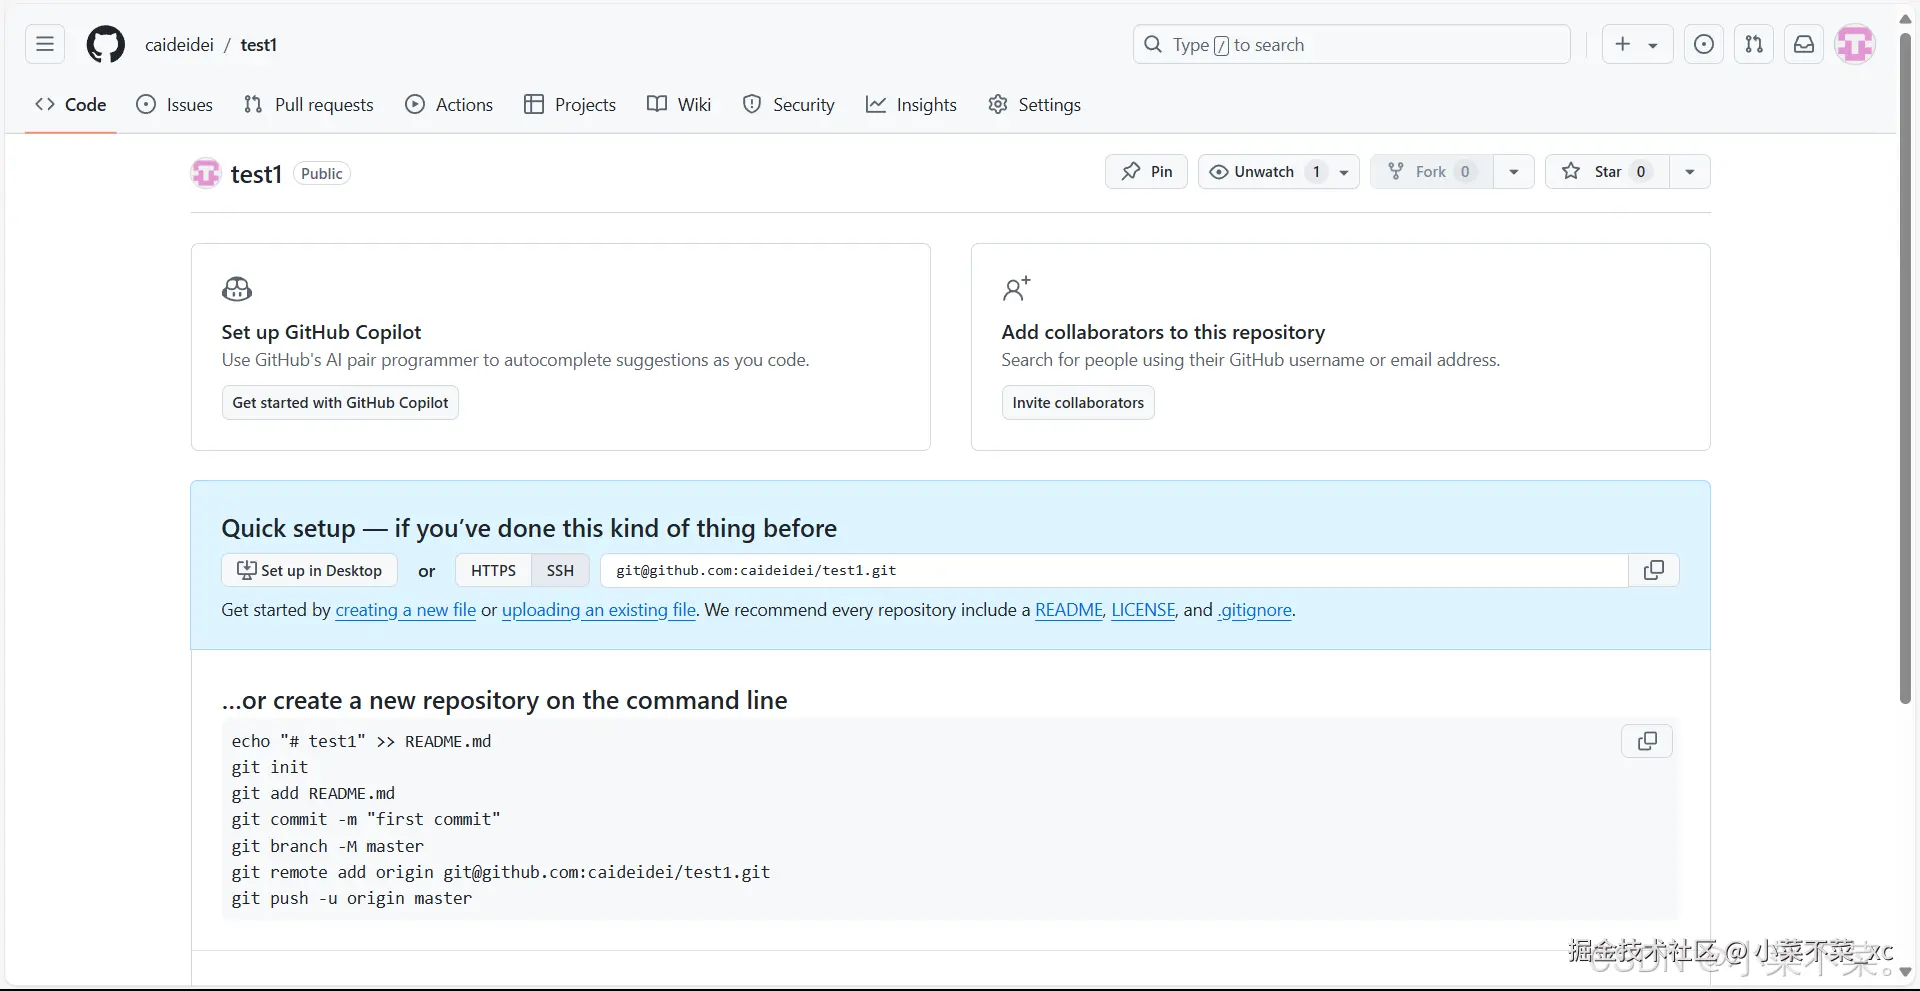The image size is (1920, 991).
Task: Open the Star lists dropdown arrow
Action: 1690,172
